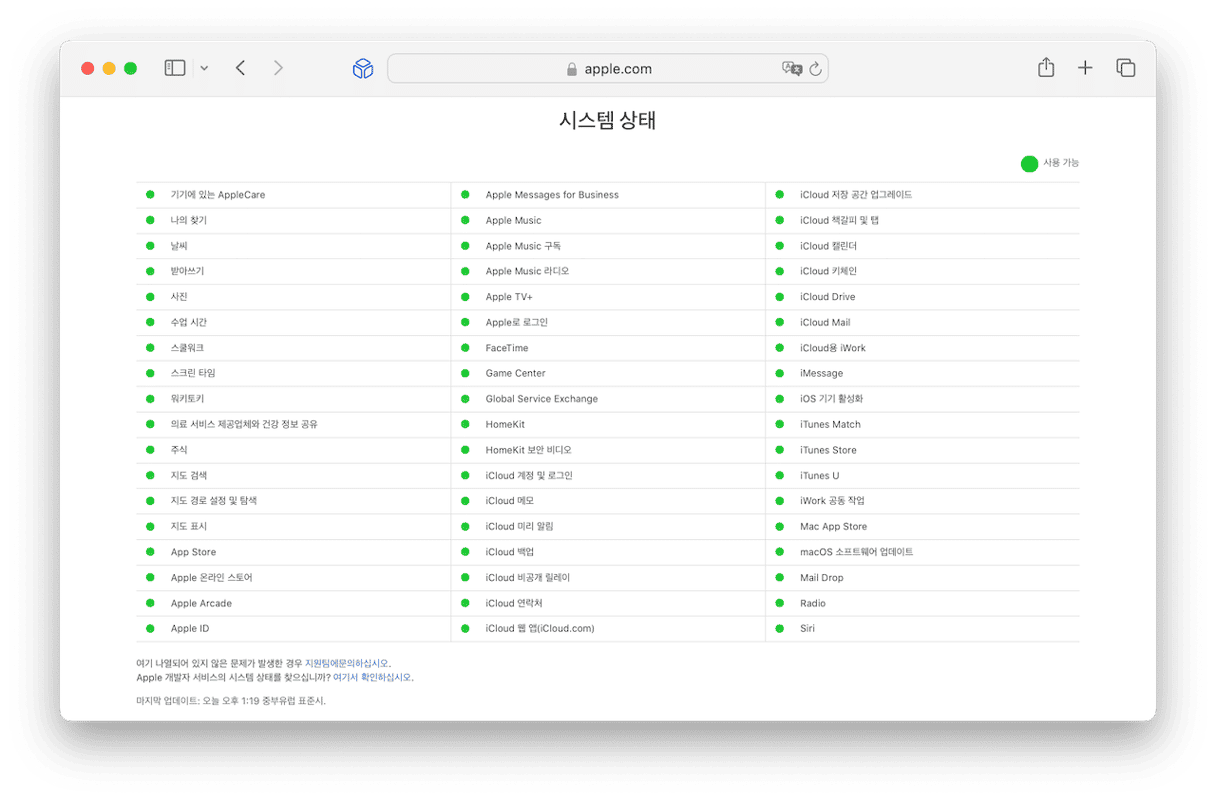Select the iCloud 저장 공간 업그레이드 row
Screen dimensions: 1216x800
coord(923,195)
